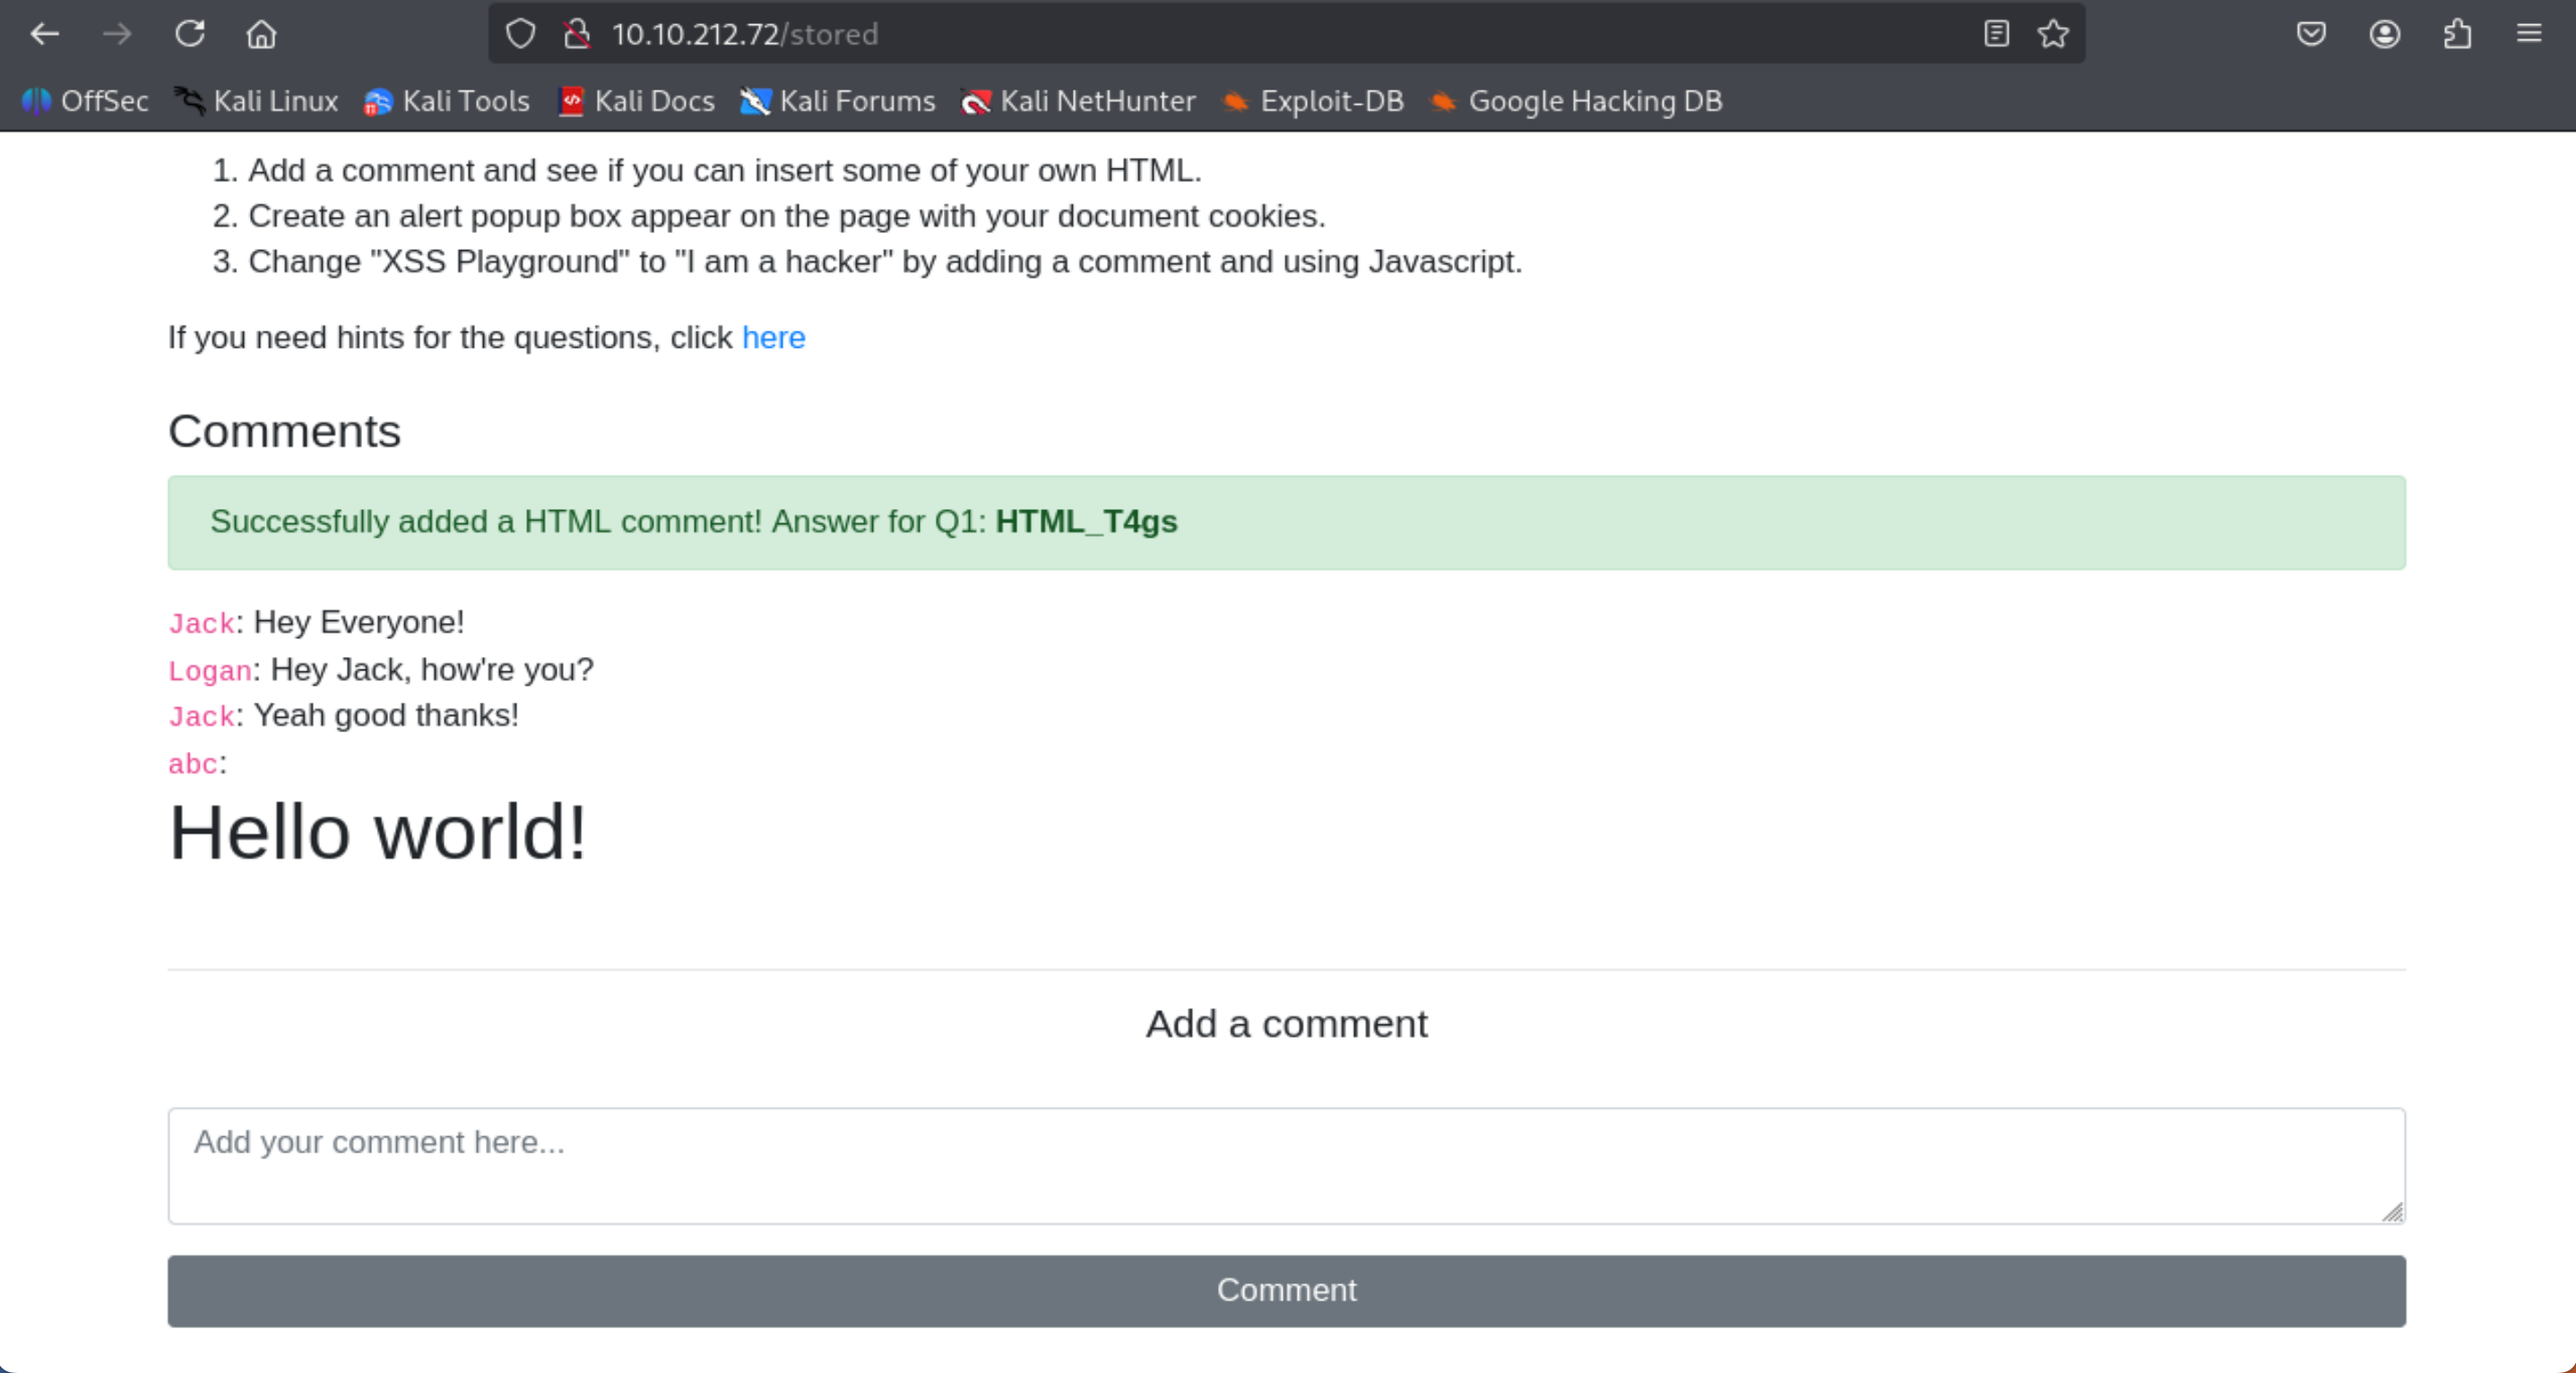Toggle reader view icon
2576x1373 pixels.
pos(1996,34)
